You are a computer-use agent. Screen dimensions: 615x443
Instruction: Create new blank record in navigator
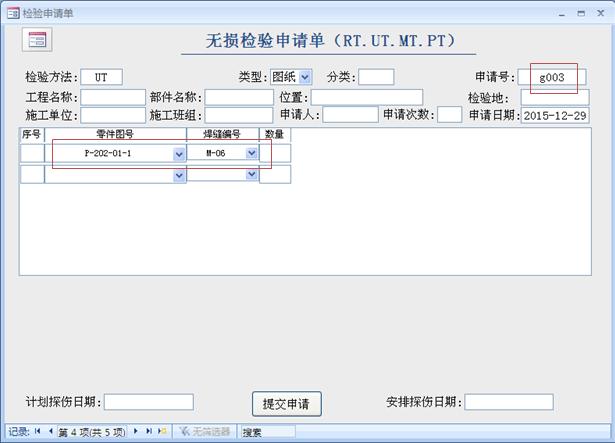point(162,432)
